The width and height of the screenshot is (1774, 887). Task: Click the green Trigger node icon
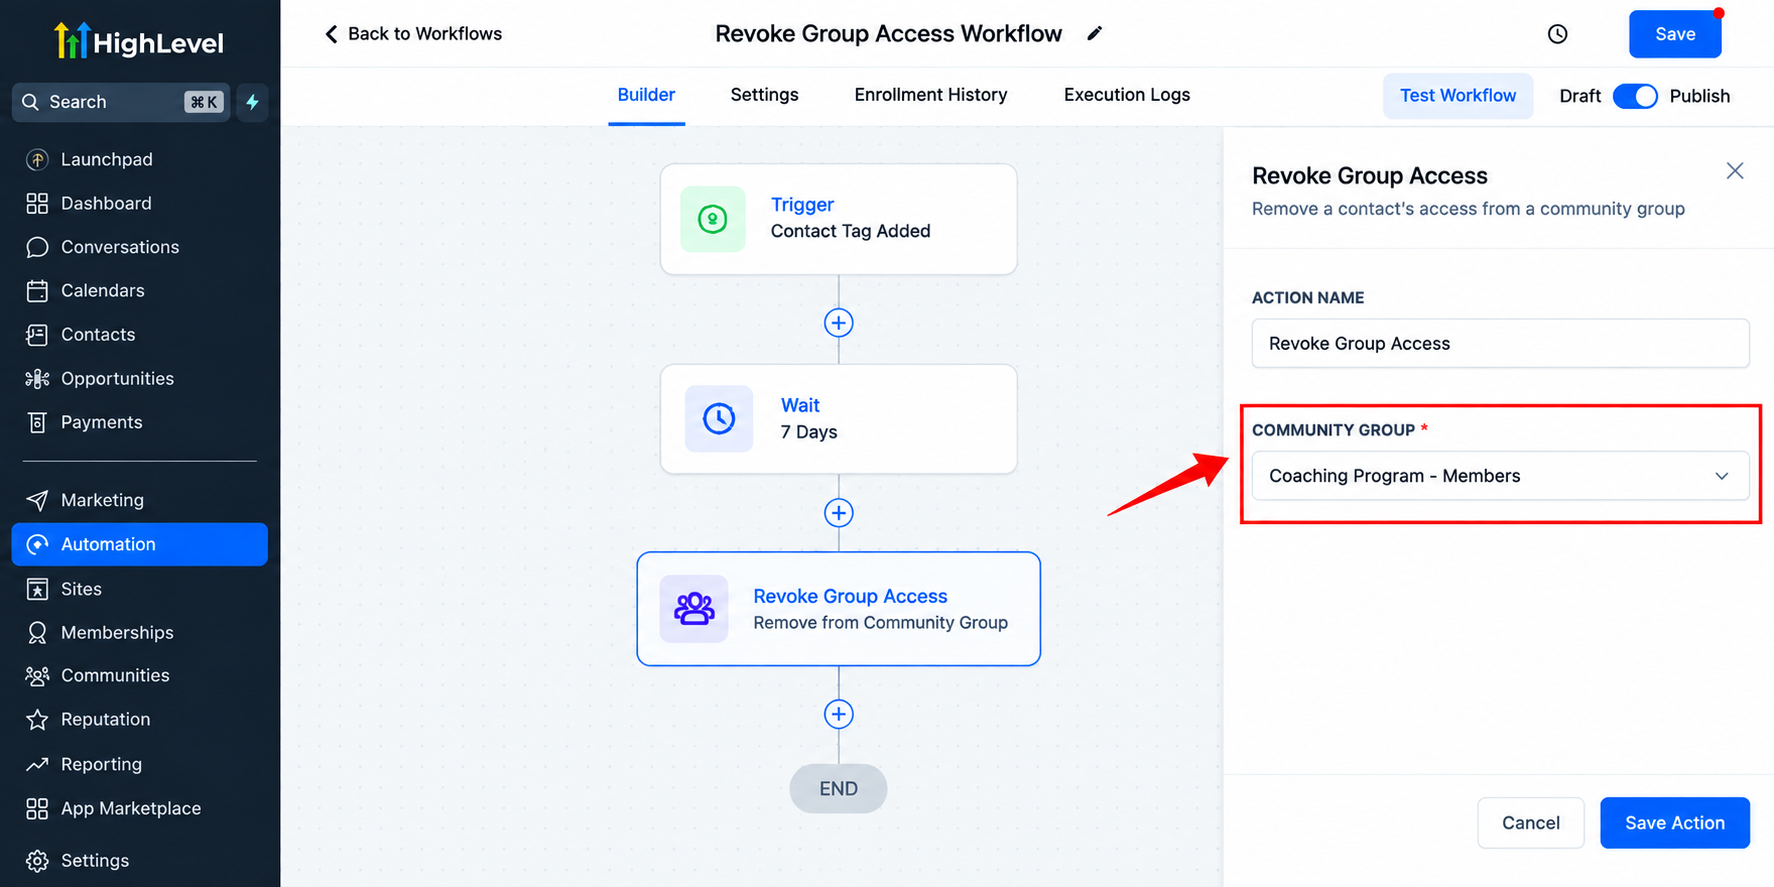[713, 219]
